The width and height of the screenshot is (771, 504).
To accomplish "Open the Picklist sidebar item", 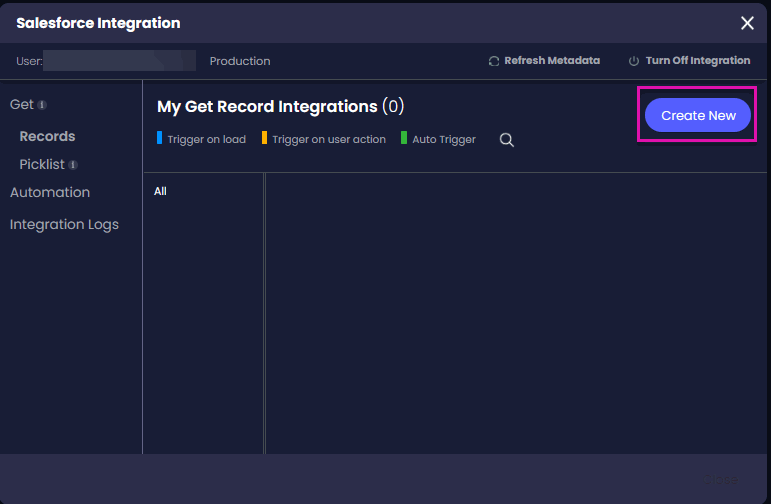I will 42,164.
